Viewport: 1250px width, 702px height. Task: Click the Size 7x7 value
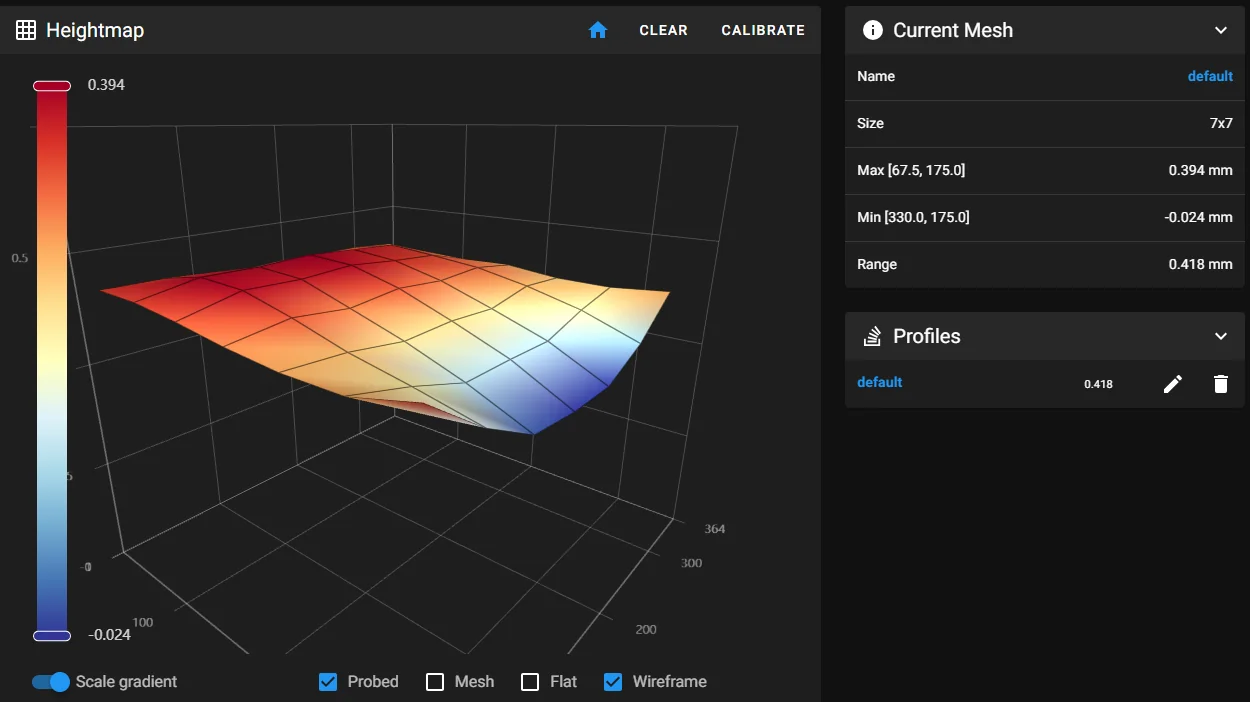click(1221, 123)
